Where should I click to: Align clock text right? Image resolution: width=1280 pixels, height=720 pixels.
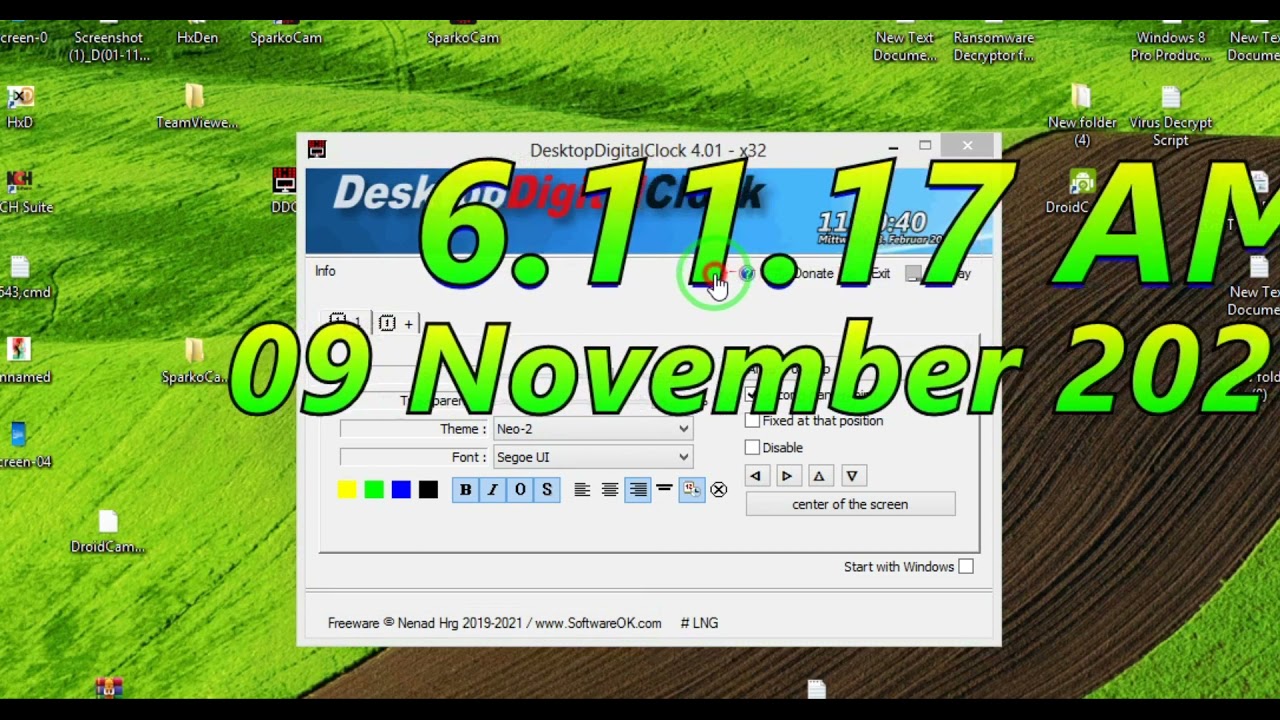637,490
